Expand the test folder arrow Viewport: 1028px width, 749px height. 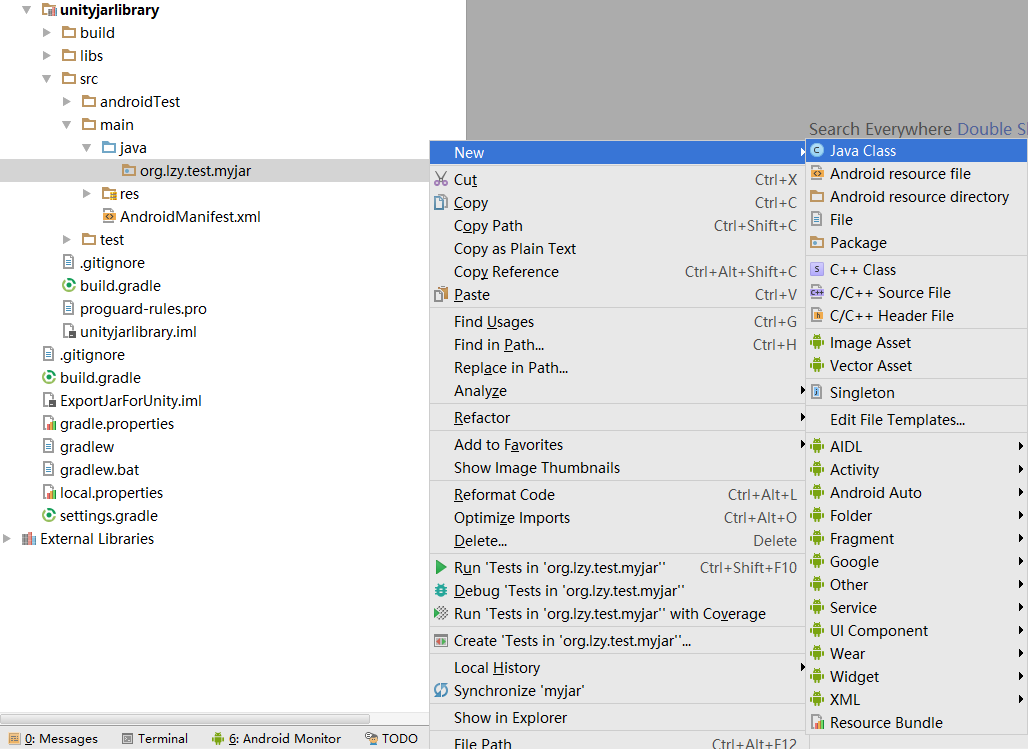(x=66, y=239)
